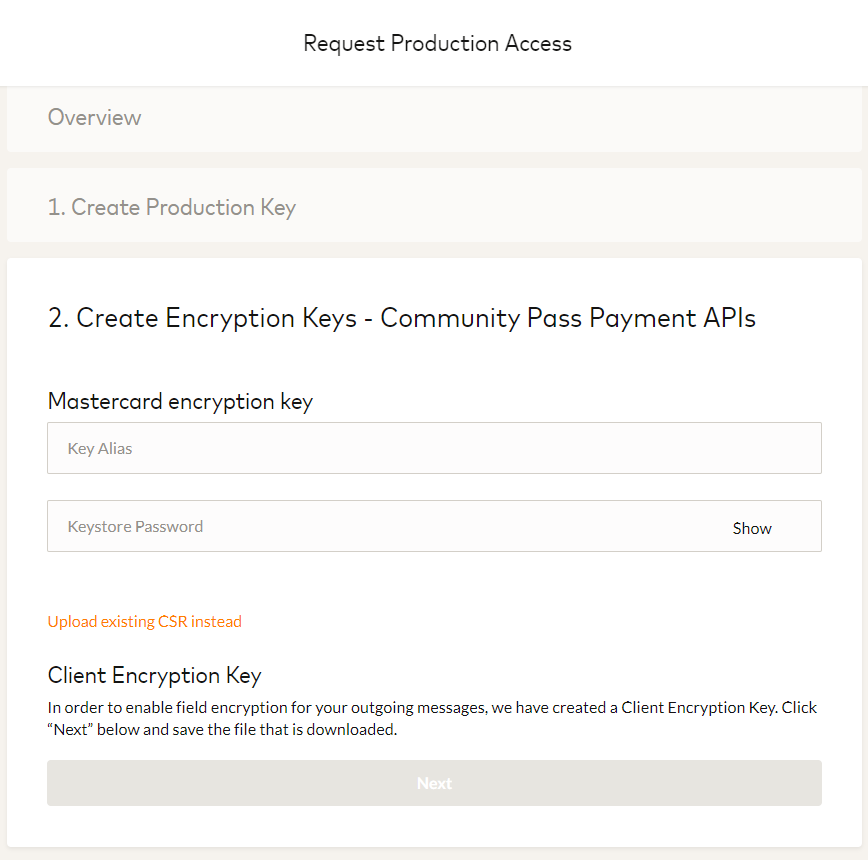Click the Client Encryption Key description paragraph
This screenshot has width=868, height=860.
(432, 718)
